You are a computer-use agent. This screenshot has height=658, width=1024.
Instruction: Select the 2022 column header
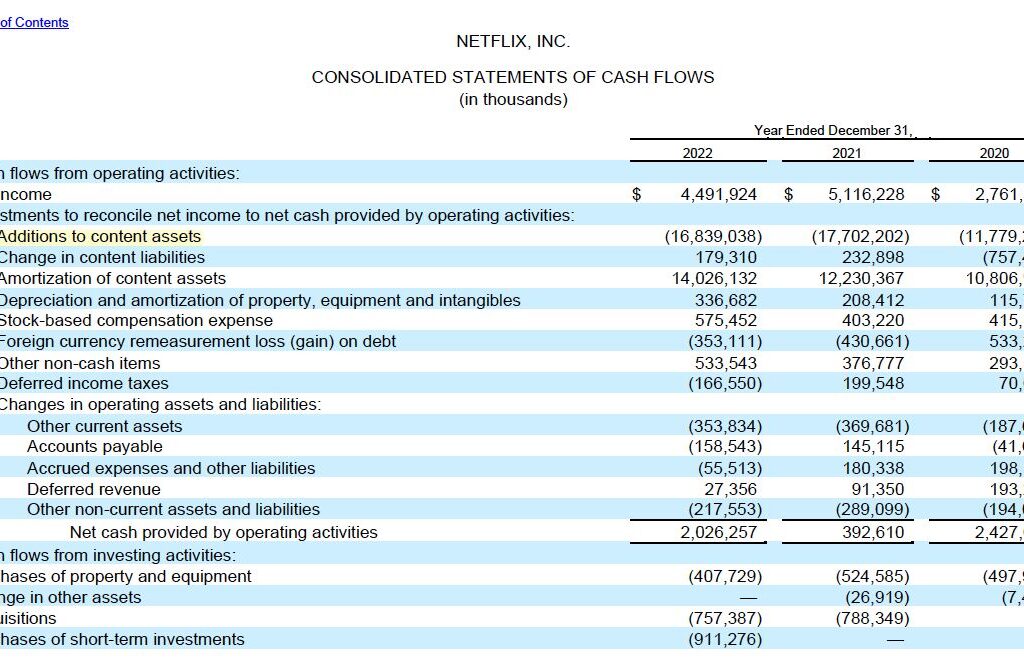[697, 153]
